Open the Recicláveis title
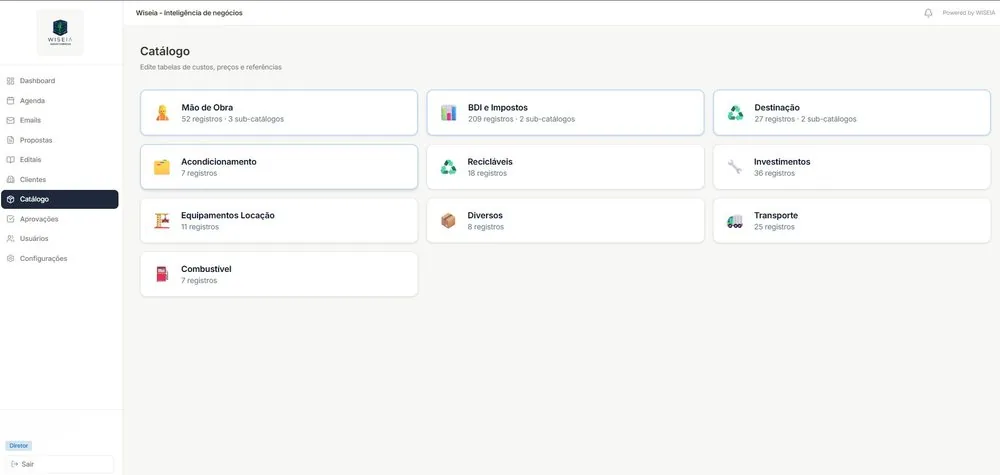Viewport: 1000px width, 475px height. [490, 162]
